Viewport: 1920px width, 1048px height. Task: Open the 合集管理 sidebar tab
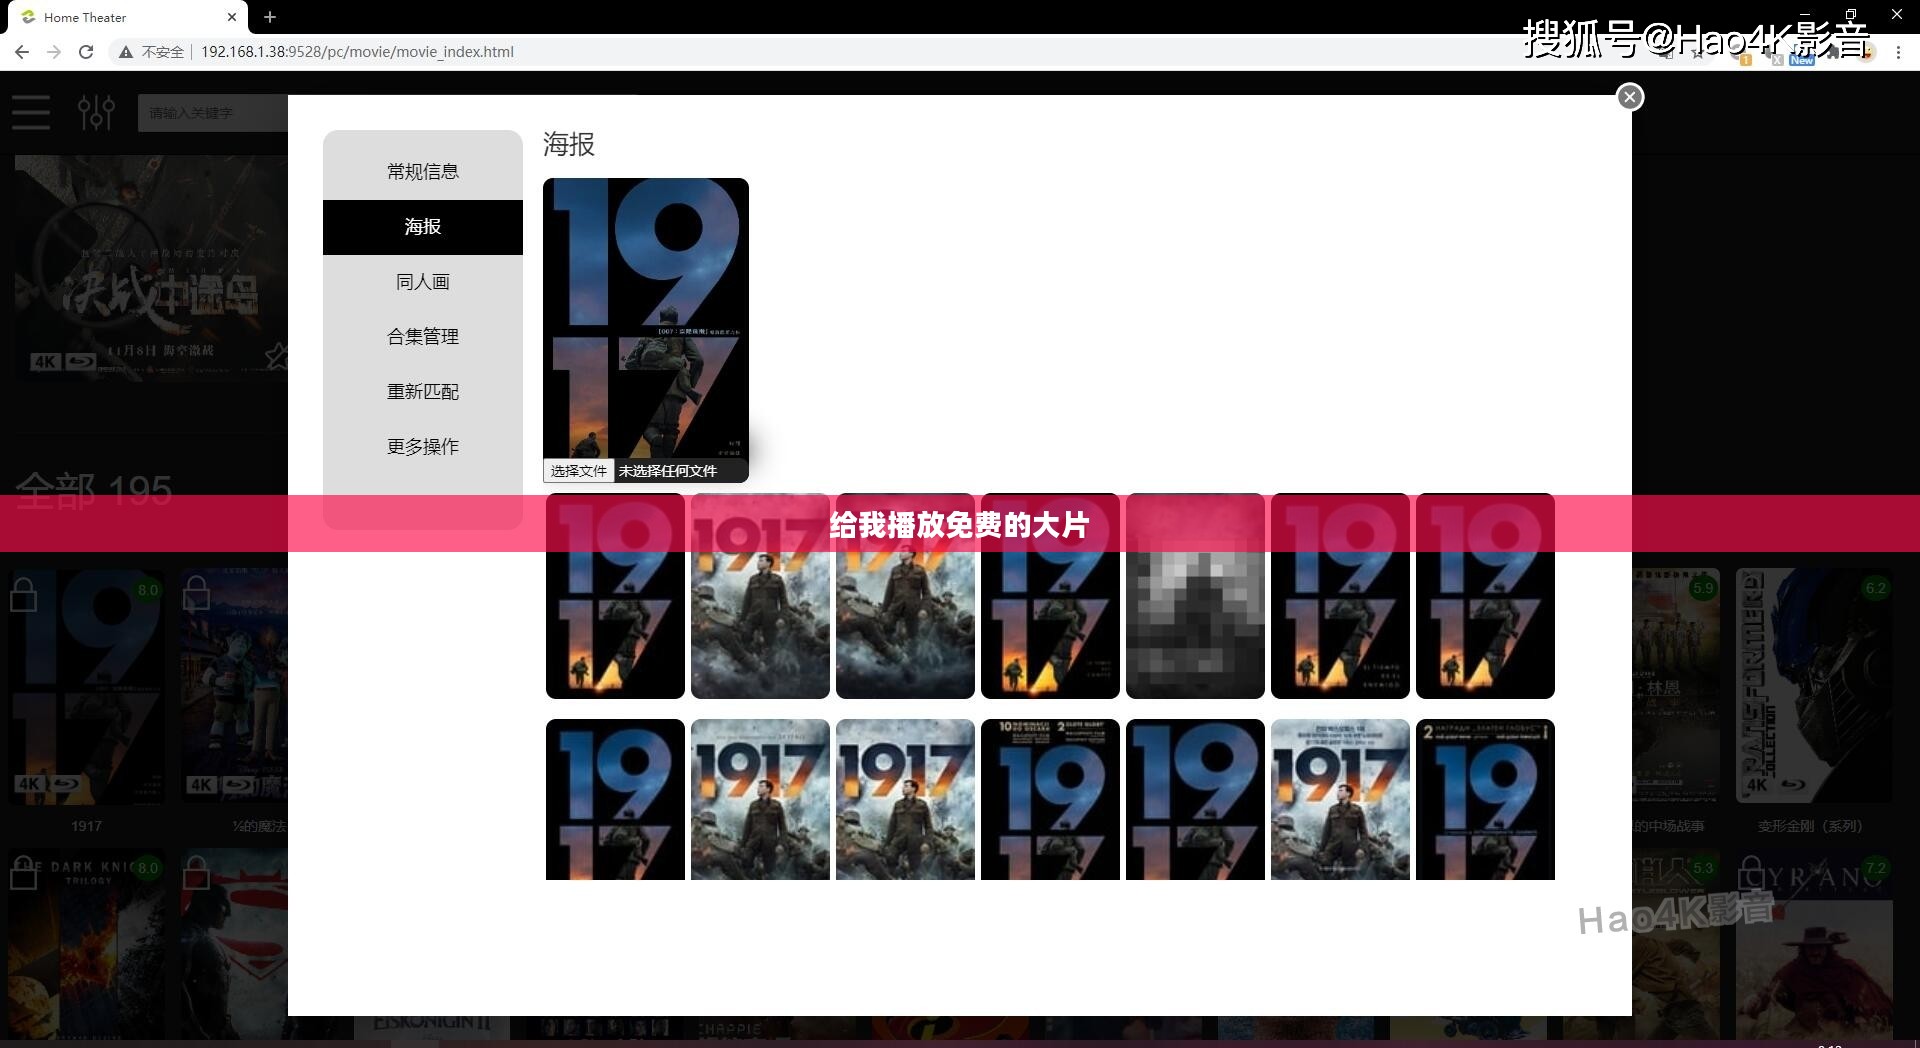click(x=423, y=337)
